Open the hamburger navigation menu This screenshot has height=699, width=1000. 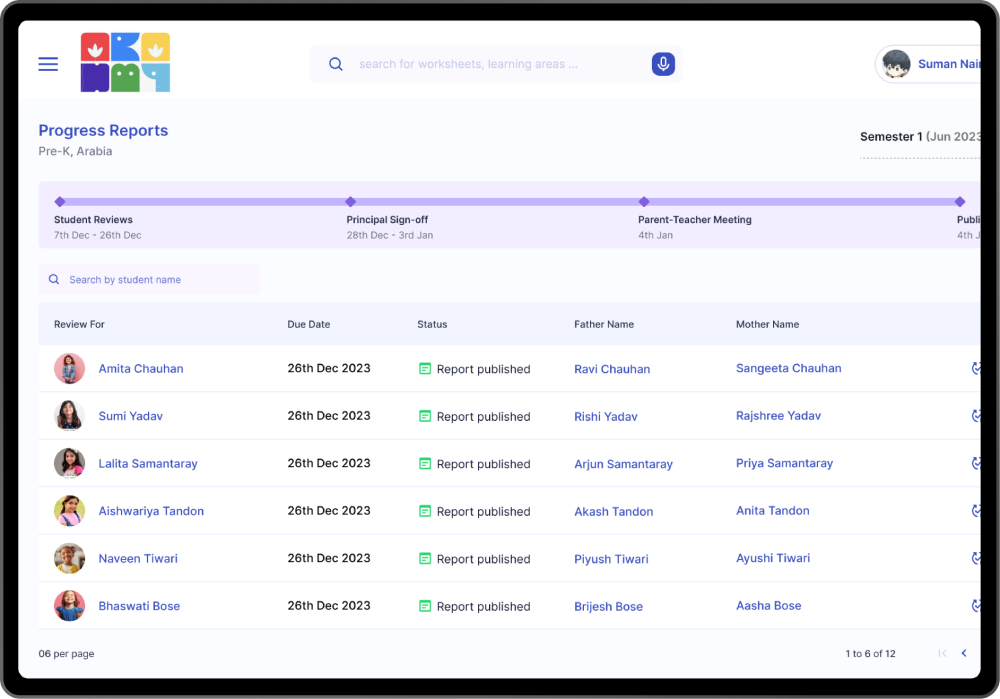pyautogui.click(x=48, y=64)
